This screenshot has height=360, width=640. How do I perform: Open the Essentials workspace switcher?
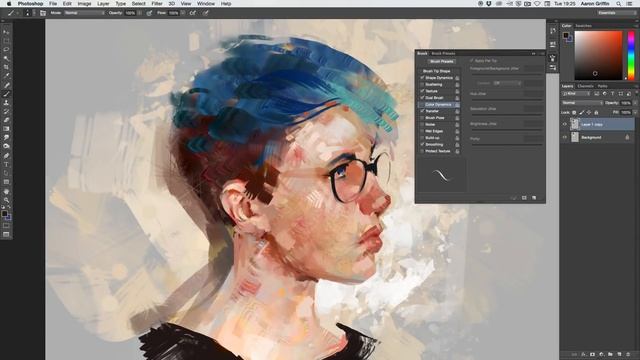[x=616, y=13]
